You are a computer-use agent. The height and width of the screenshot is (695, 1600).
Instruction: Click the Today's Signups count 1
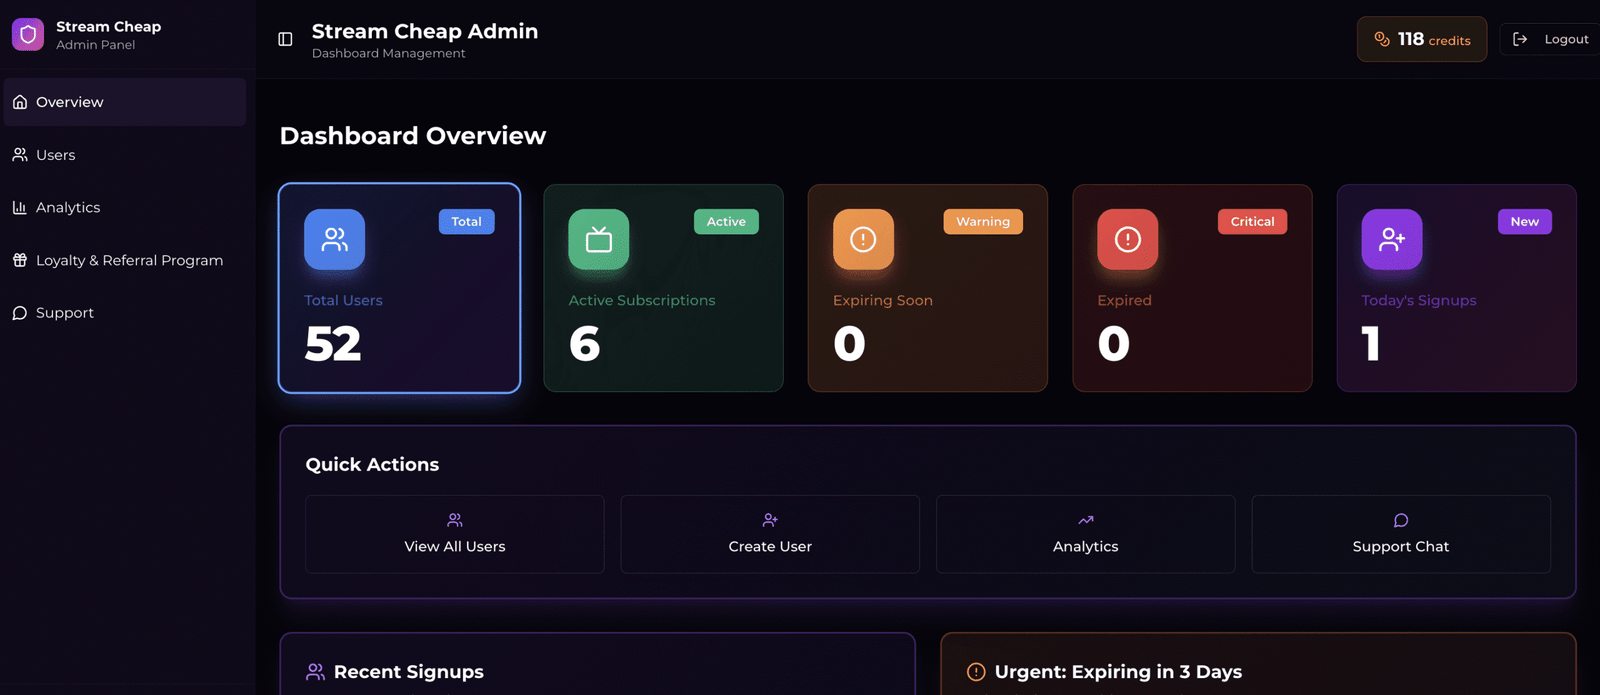pyautogui.click(x=1371, y=344)
